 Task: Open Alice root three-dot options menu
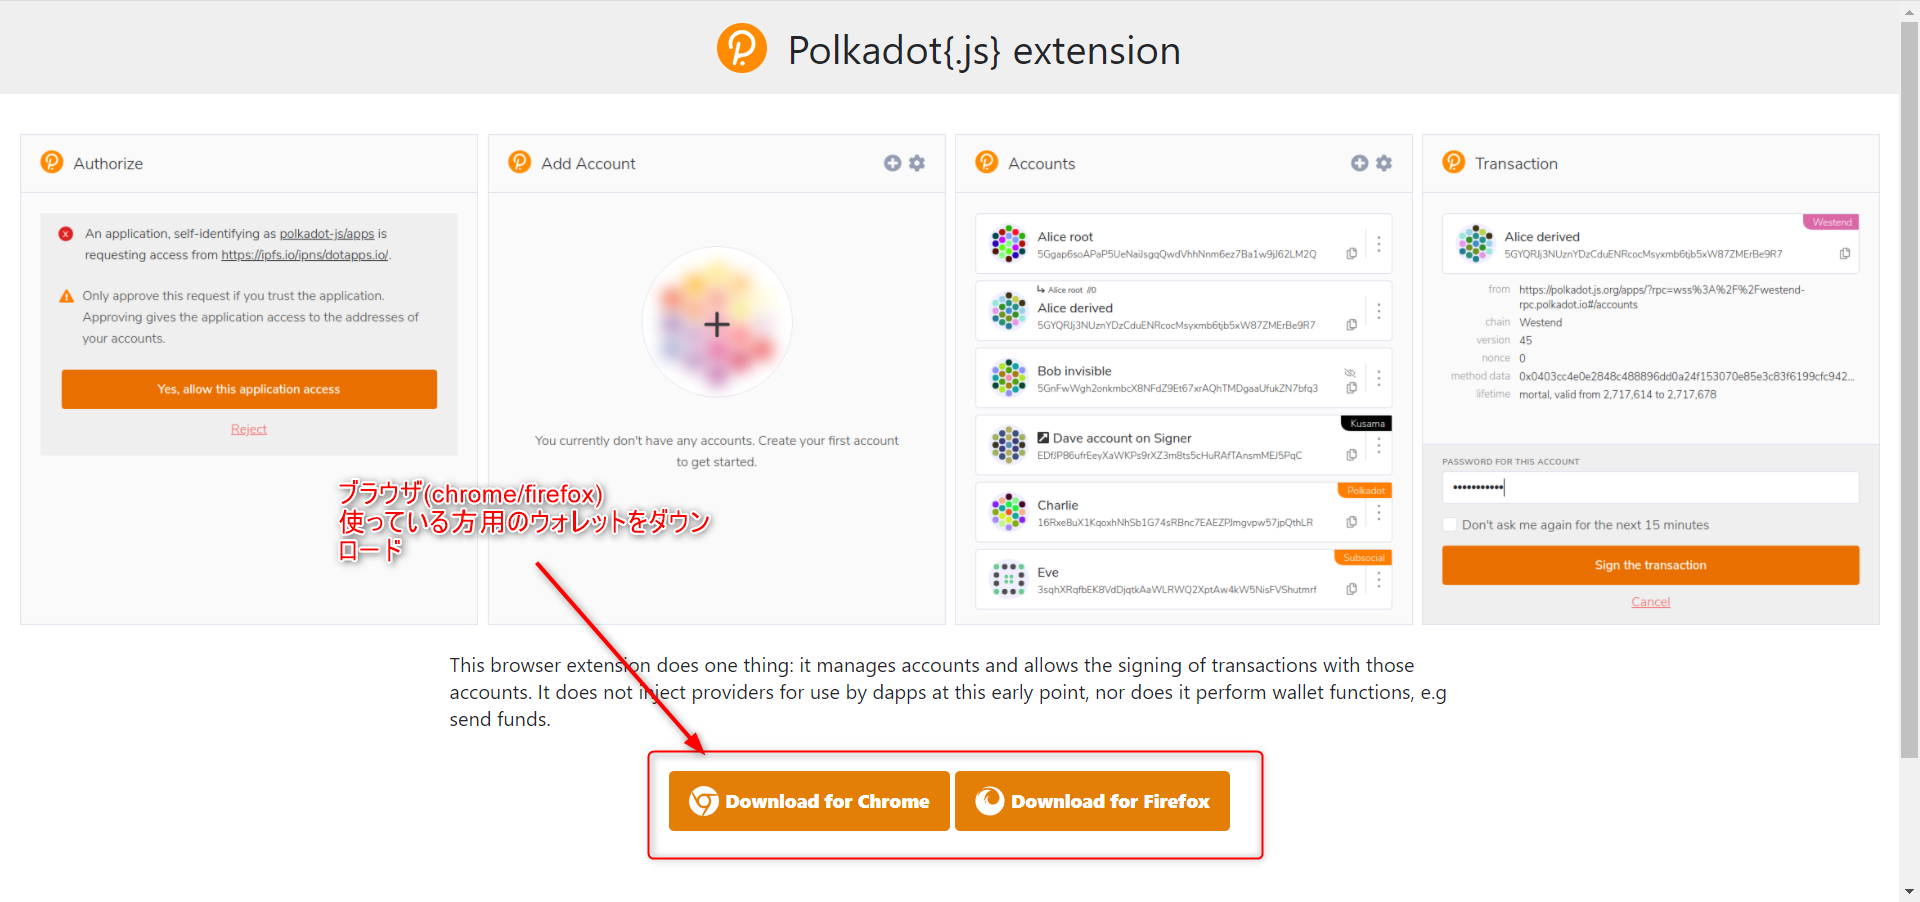pos(1378,244)
